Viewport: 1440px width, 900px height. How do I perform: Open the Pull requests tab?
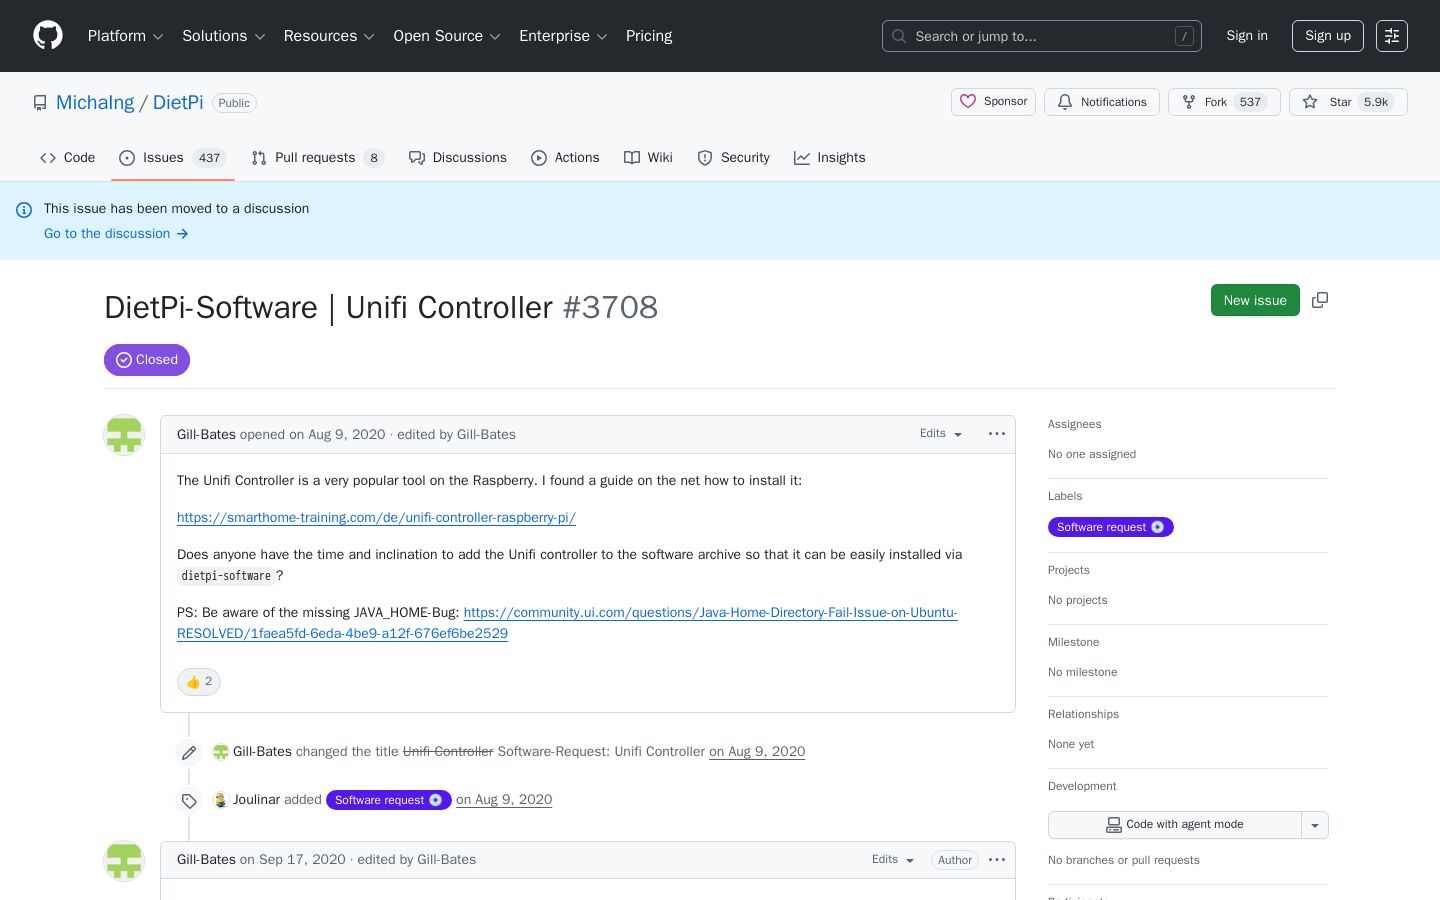[318, 158]
